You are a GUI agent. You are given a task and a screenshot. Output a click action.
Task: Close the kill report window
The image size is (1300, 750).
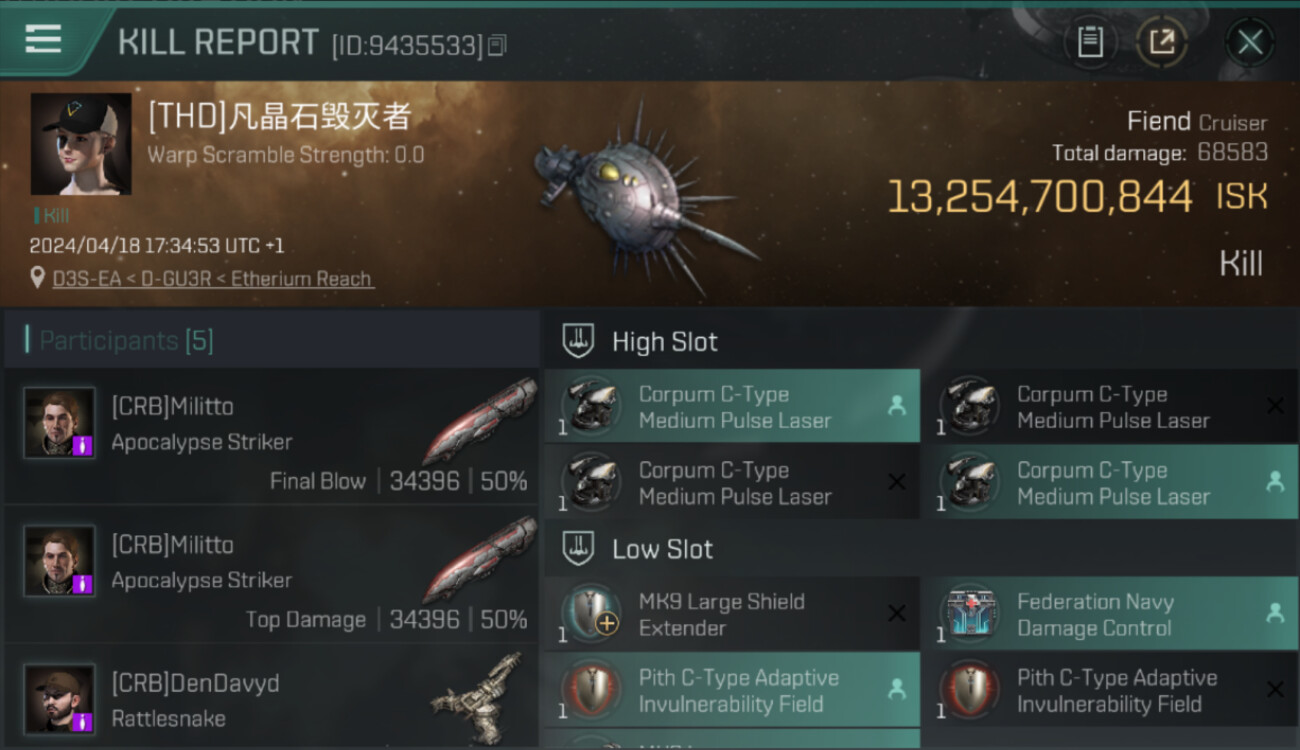coord(1250,42)
